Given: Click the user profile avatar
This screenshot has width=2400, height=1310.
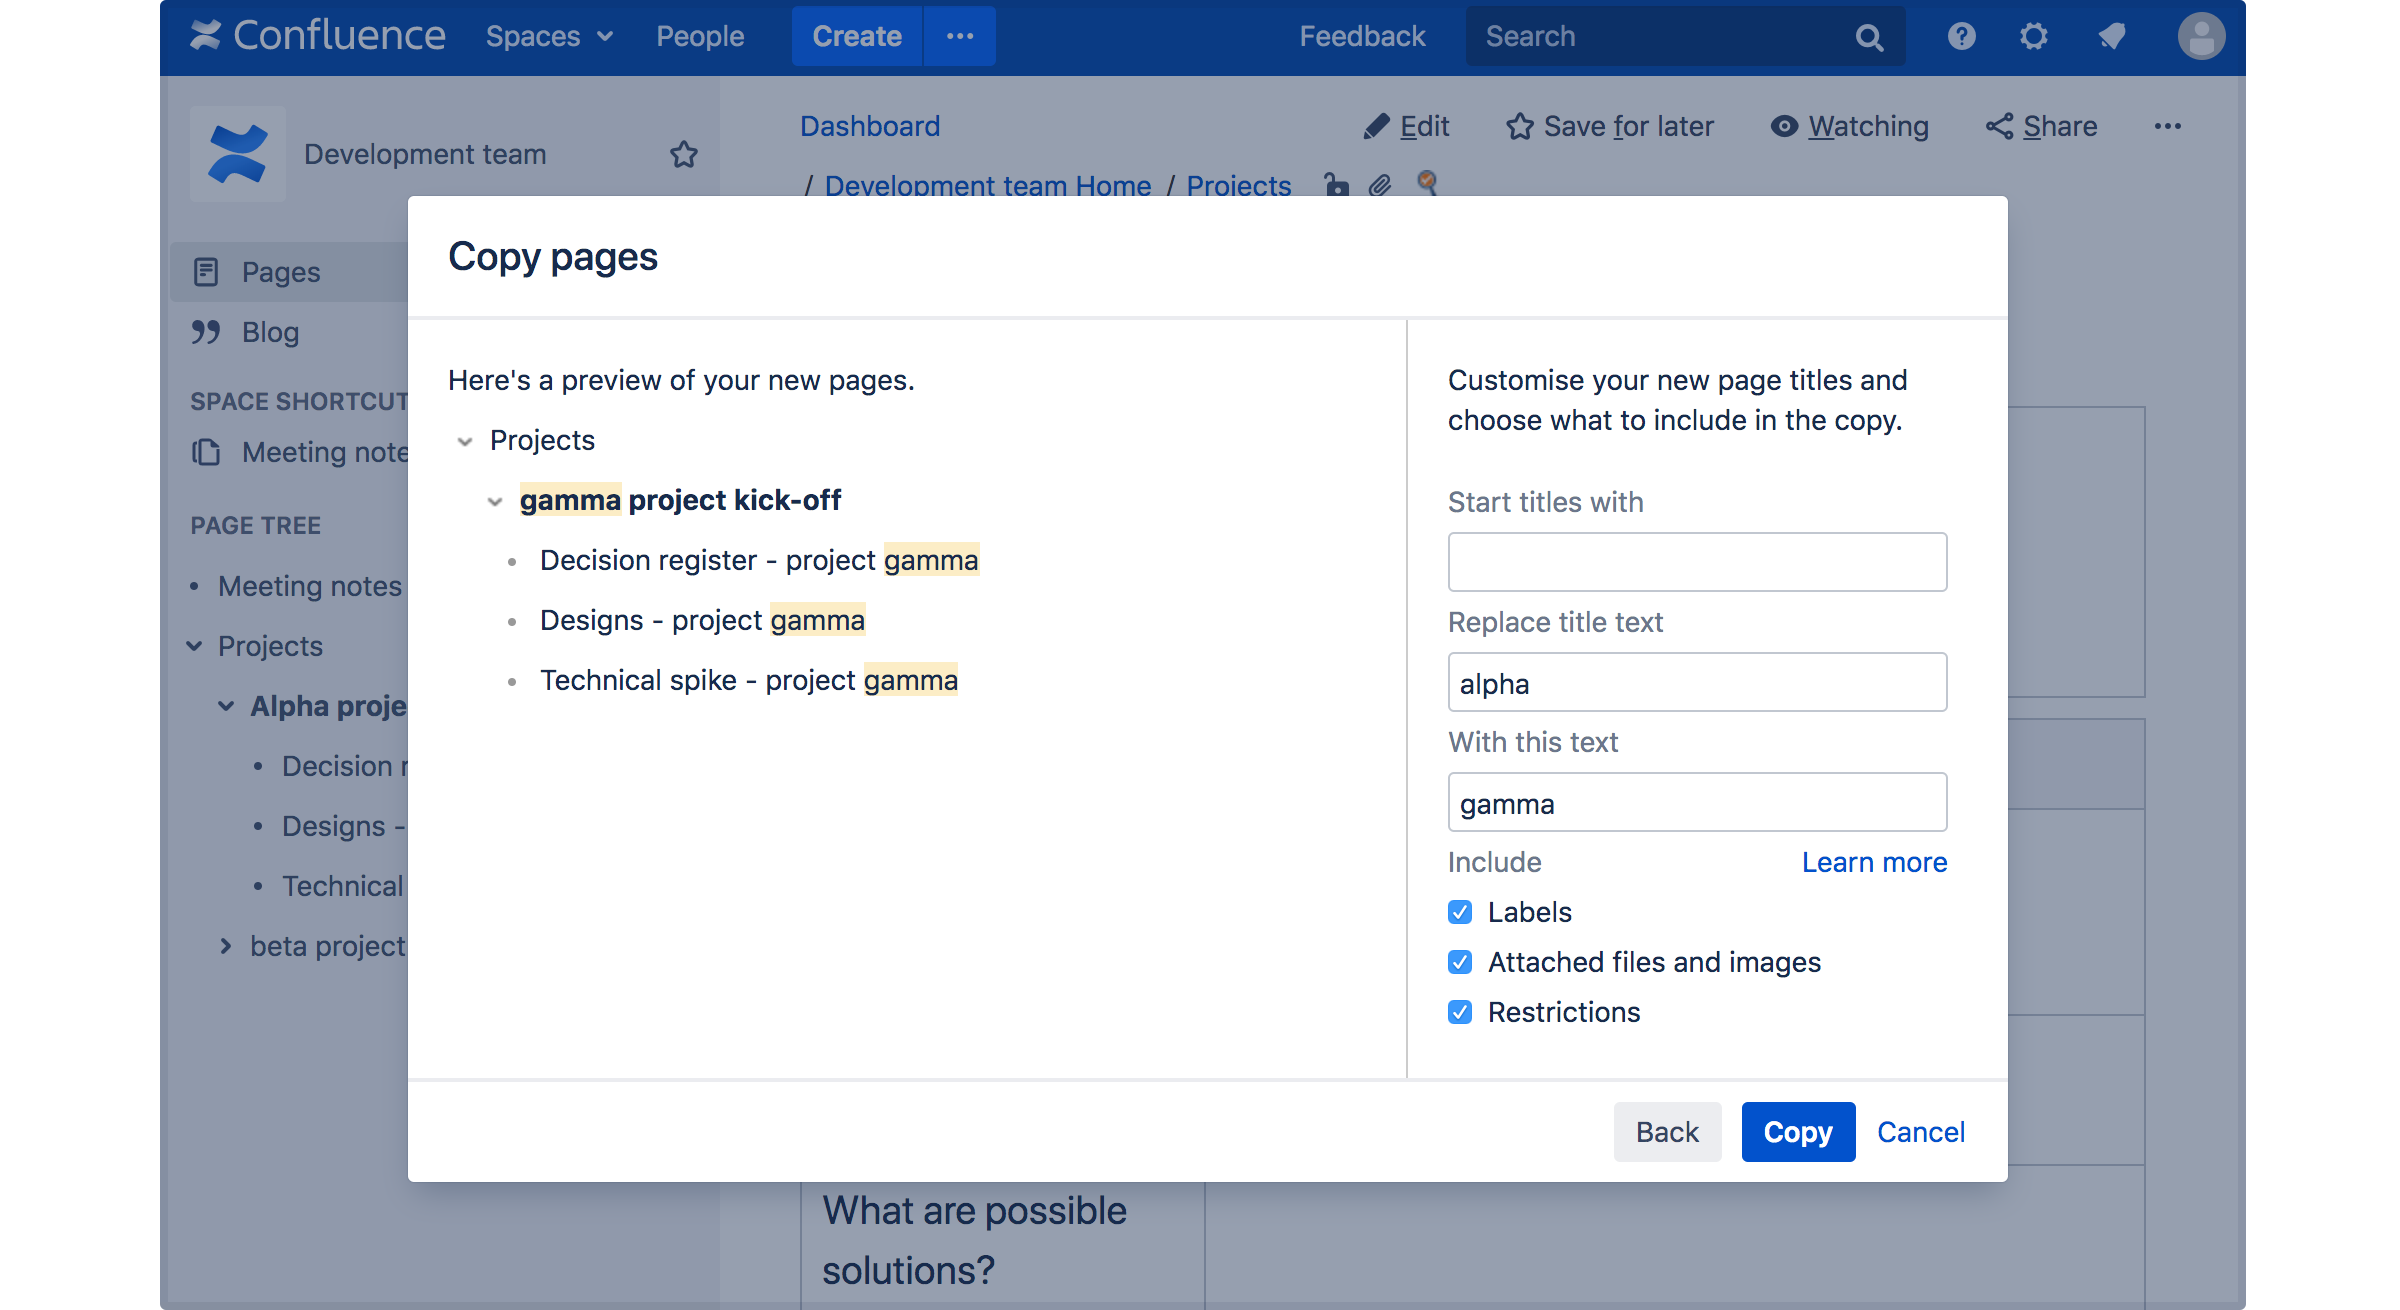Looking at the screenshot, I should tap(2200, 37).
